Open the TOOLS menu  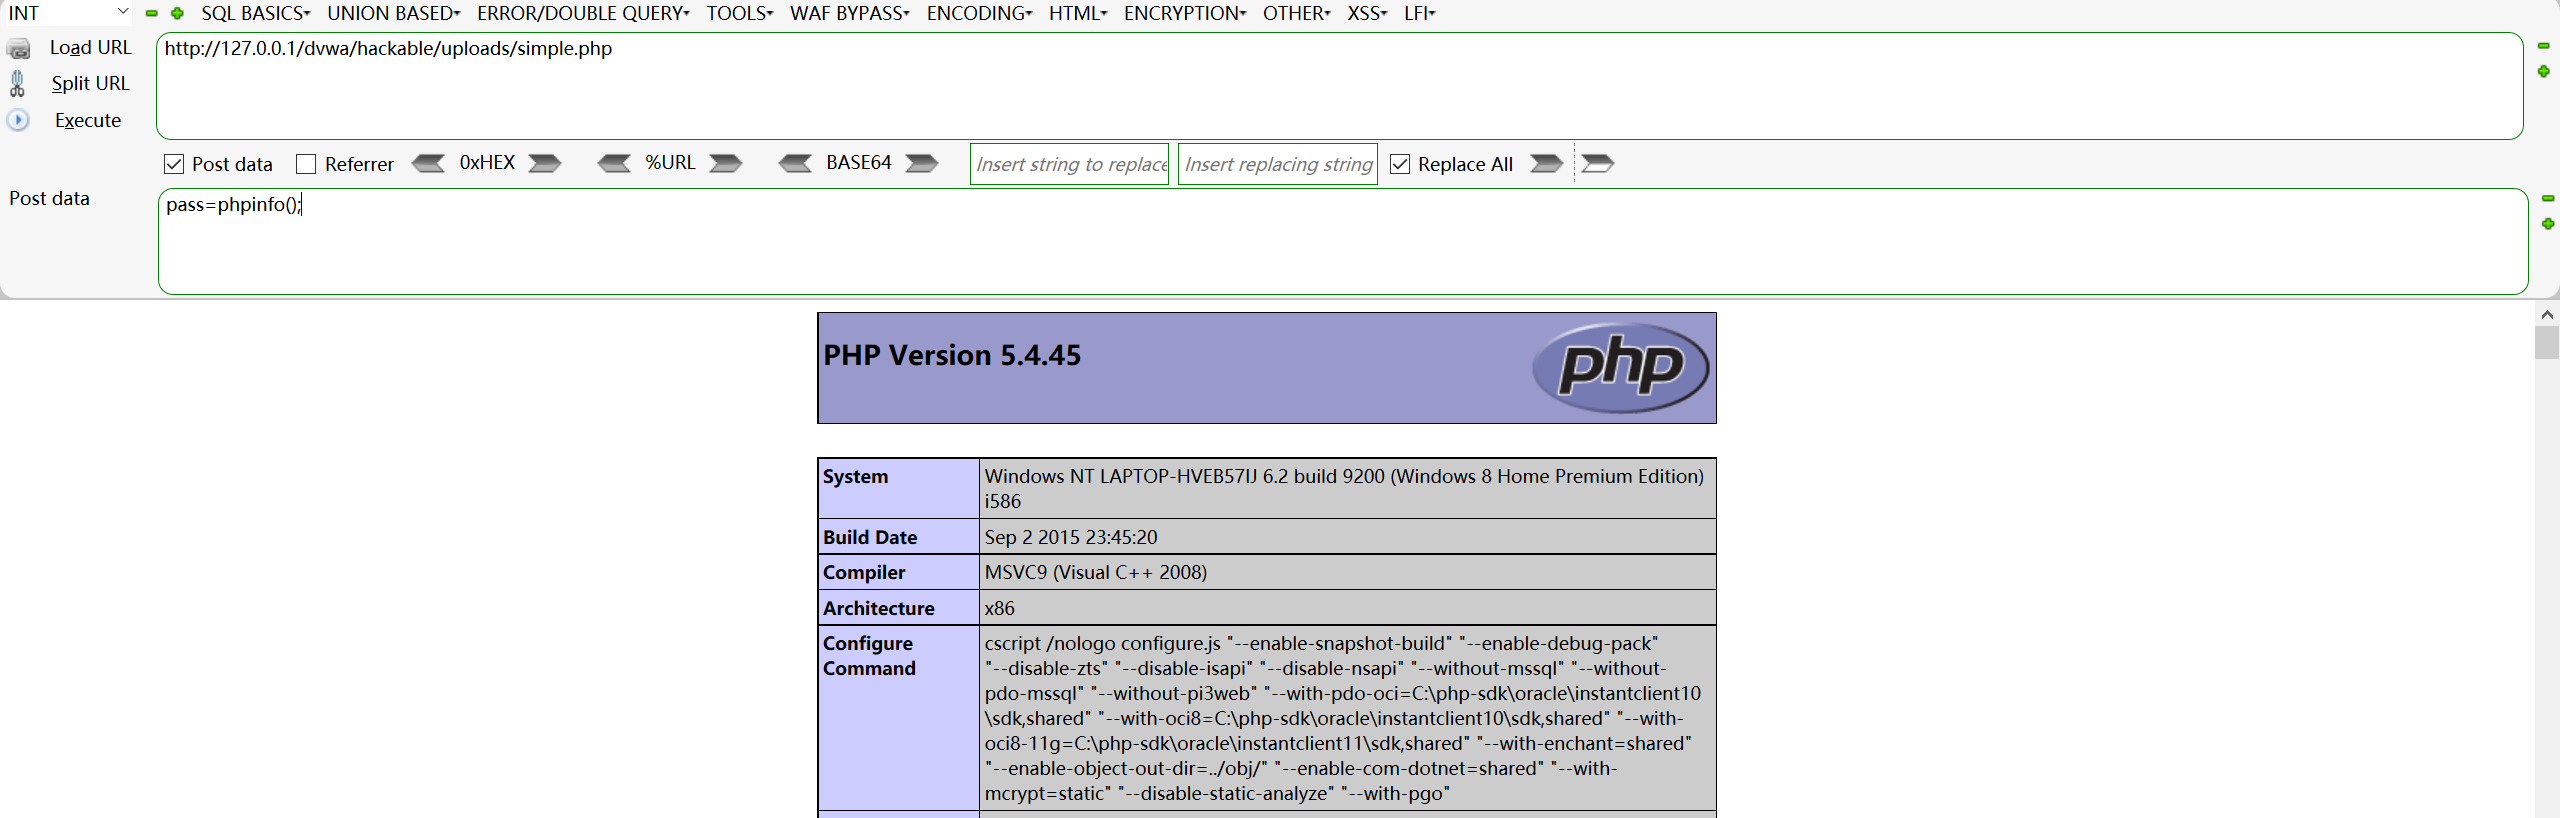(739, 13)
